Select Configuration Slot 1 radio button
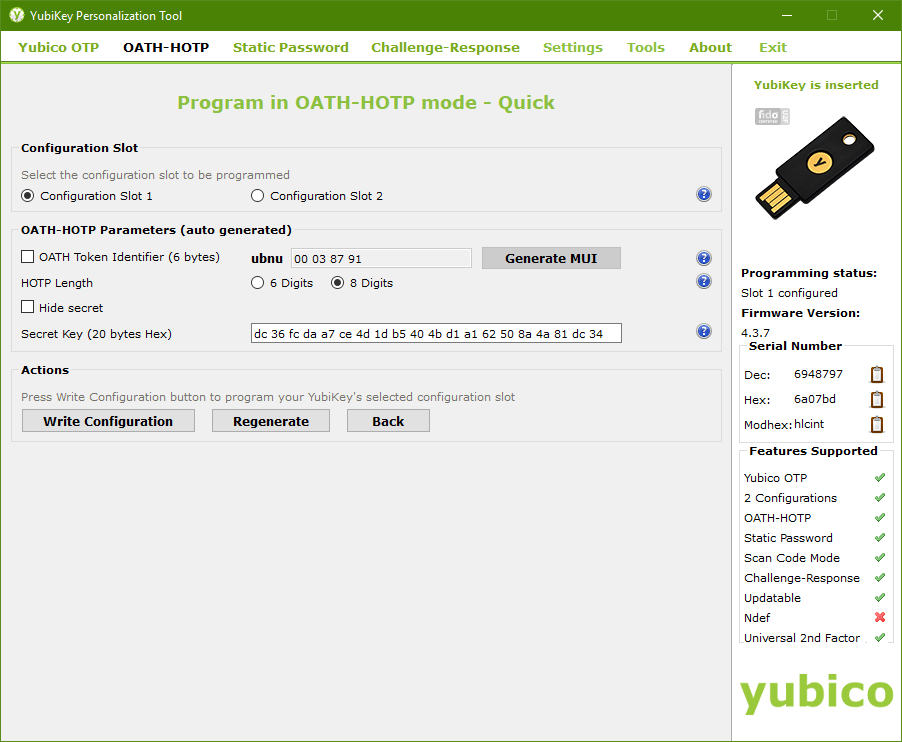 (x=27, y=196)
